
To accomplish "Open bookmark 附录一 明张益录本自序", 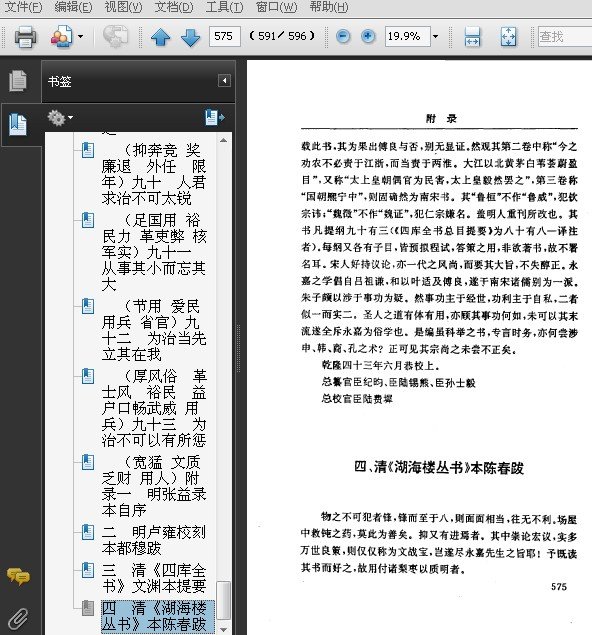I will click(x=154, y=486).
